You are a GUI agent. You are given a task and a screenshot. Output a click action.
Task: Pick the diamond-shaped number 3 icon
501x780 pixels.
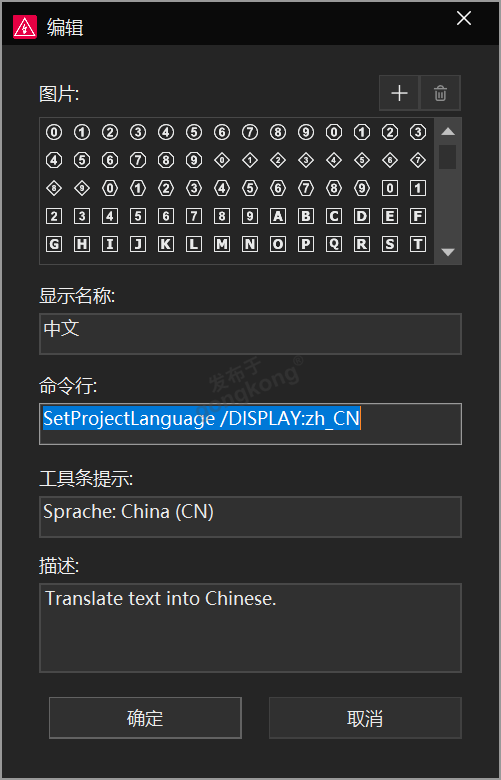(x=306, y=160)
